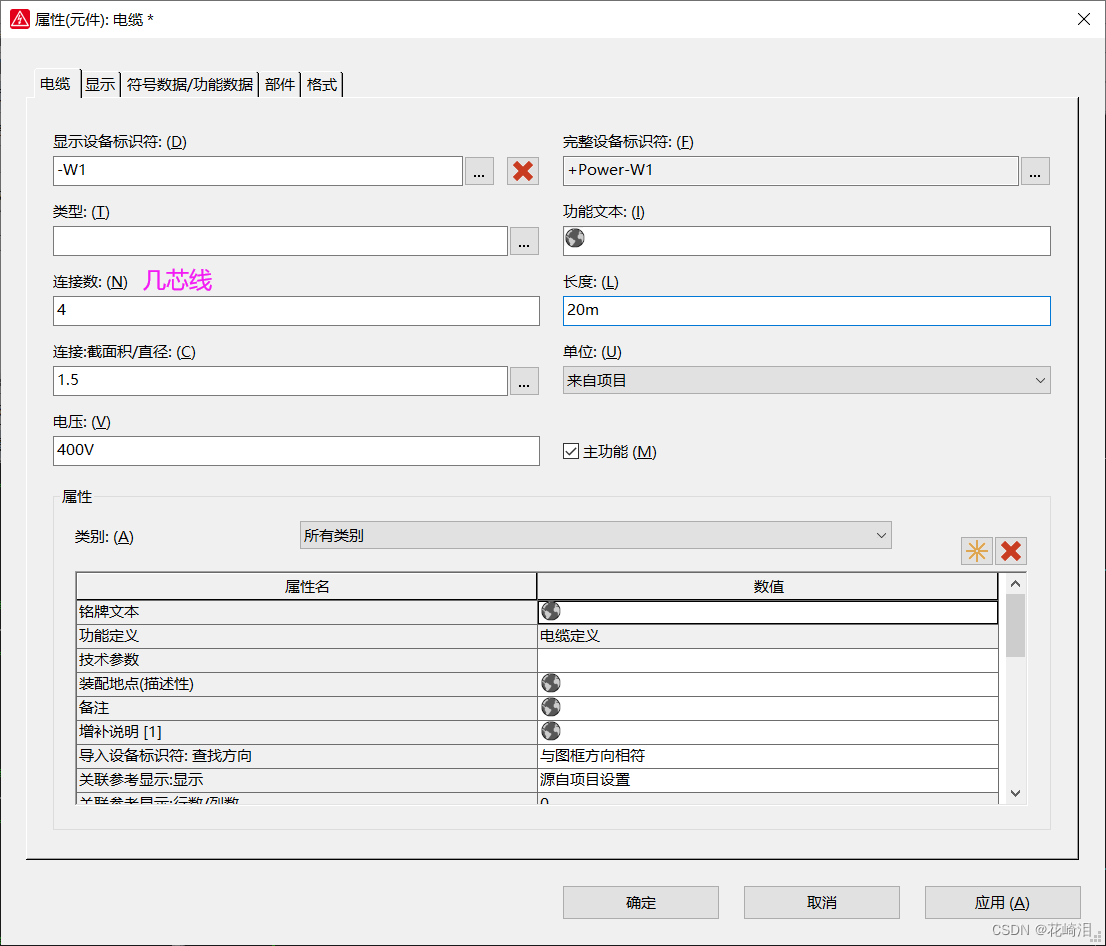This screenshot has width=1106, height=946.
Task: Click the browse button for 类型 field
Action: (524, 241)
